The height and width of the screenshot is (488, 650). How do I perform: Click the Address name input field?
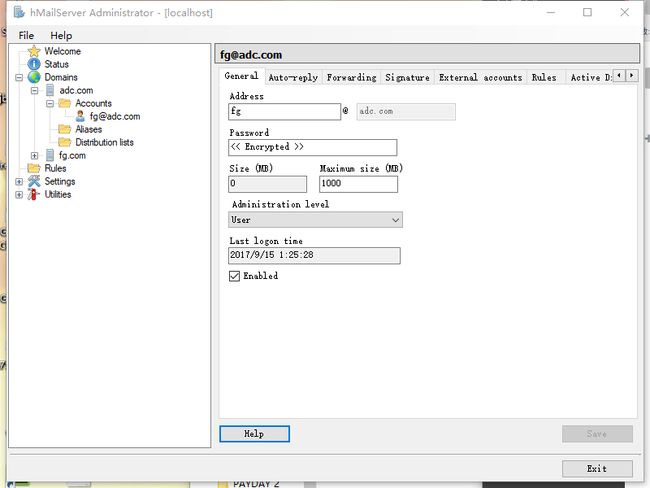point(284,112)
